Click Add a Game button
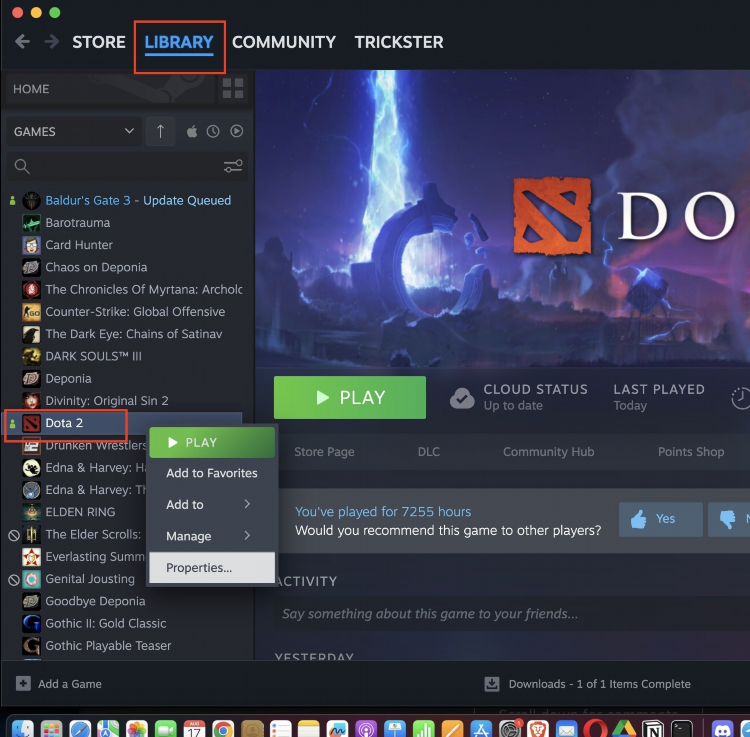This screenshot has height=737, width=750. [x=59, y=684]
